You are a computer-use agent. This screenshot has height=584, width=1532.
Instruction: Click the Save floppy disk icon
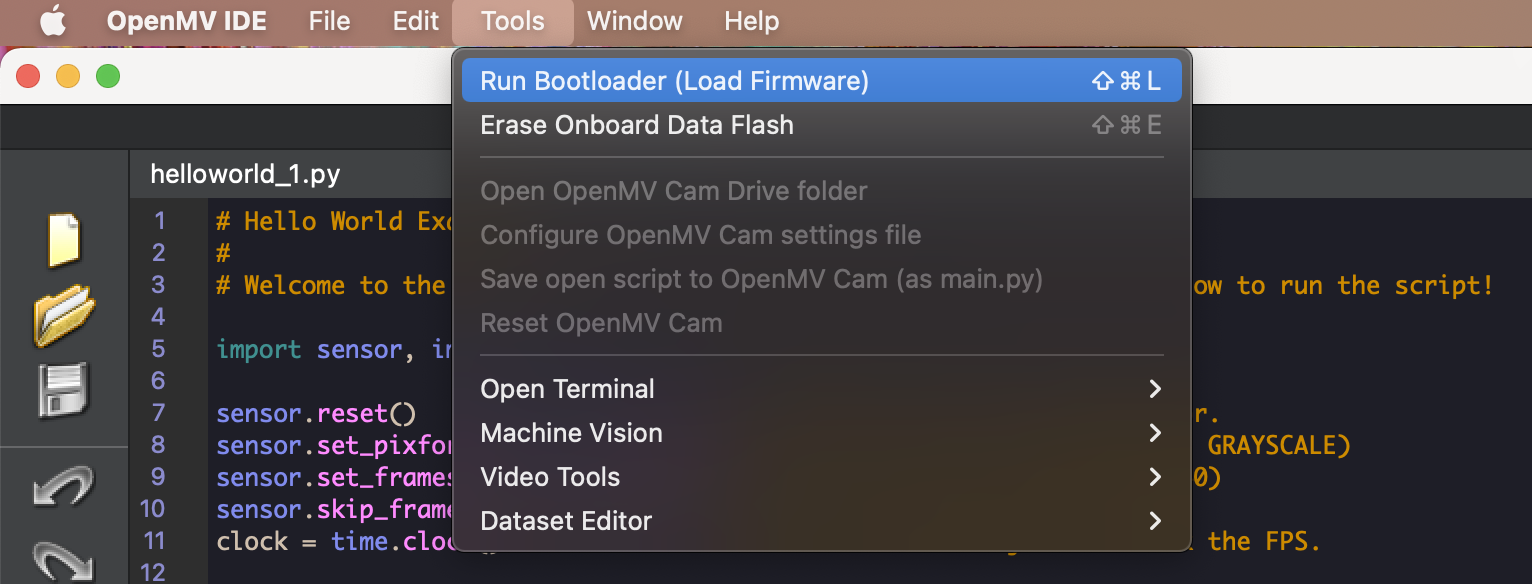tap(64, 390)
